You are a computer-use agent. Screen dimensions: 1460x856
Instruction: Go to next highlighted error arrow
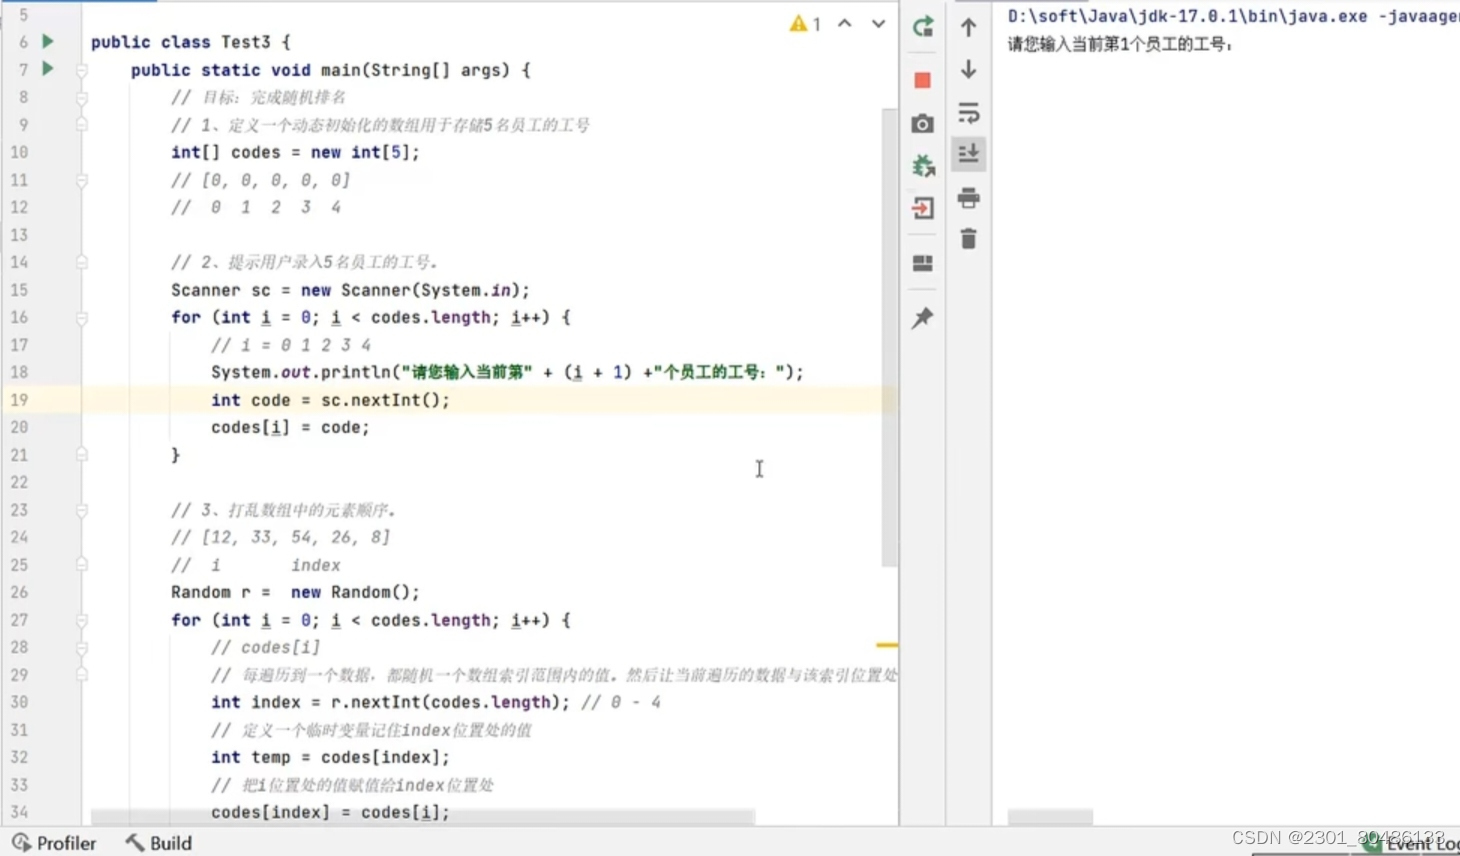tap(878, 24)
